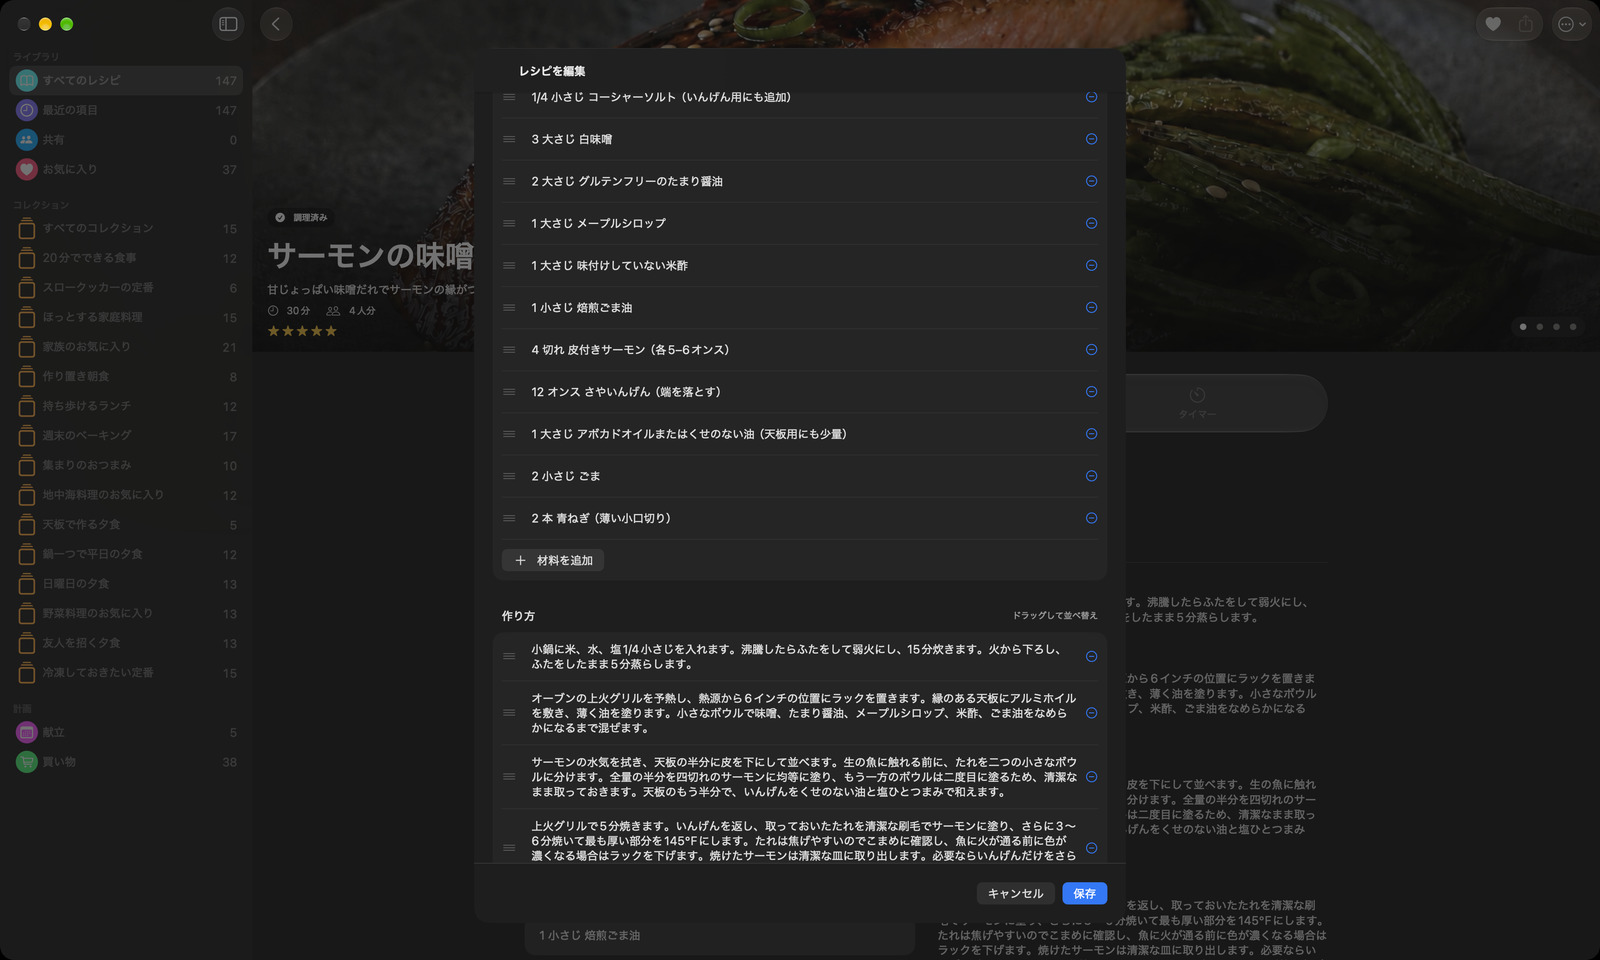
Task: Click the heart favorite icon in toolbar
Action: click(1493, 24)
